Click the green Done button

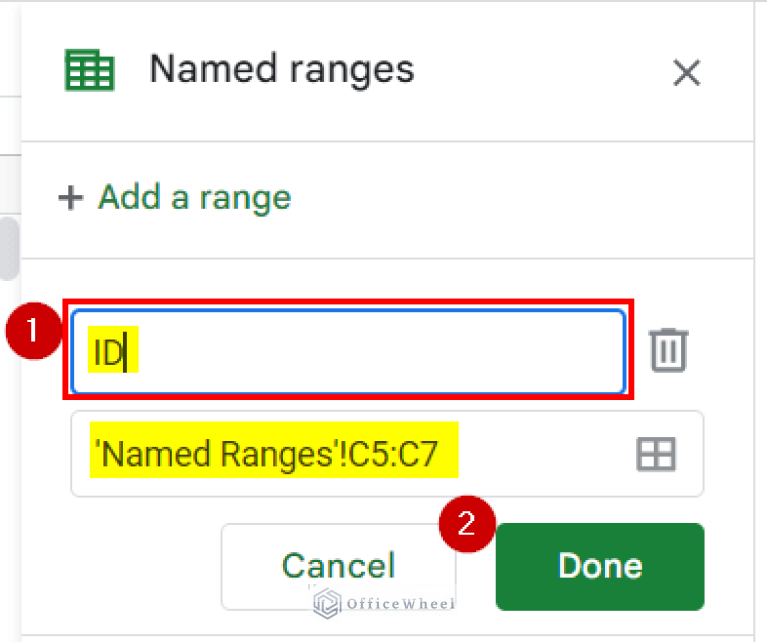[x=600, y=566]
